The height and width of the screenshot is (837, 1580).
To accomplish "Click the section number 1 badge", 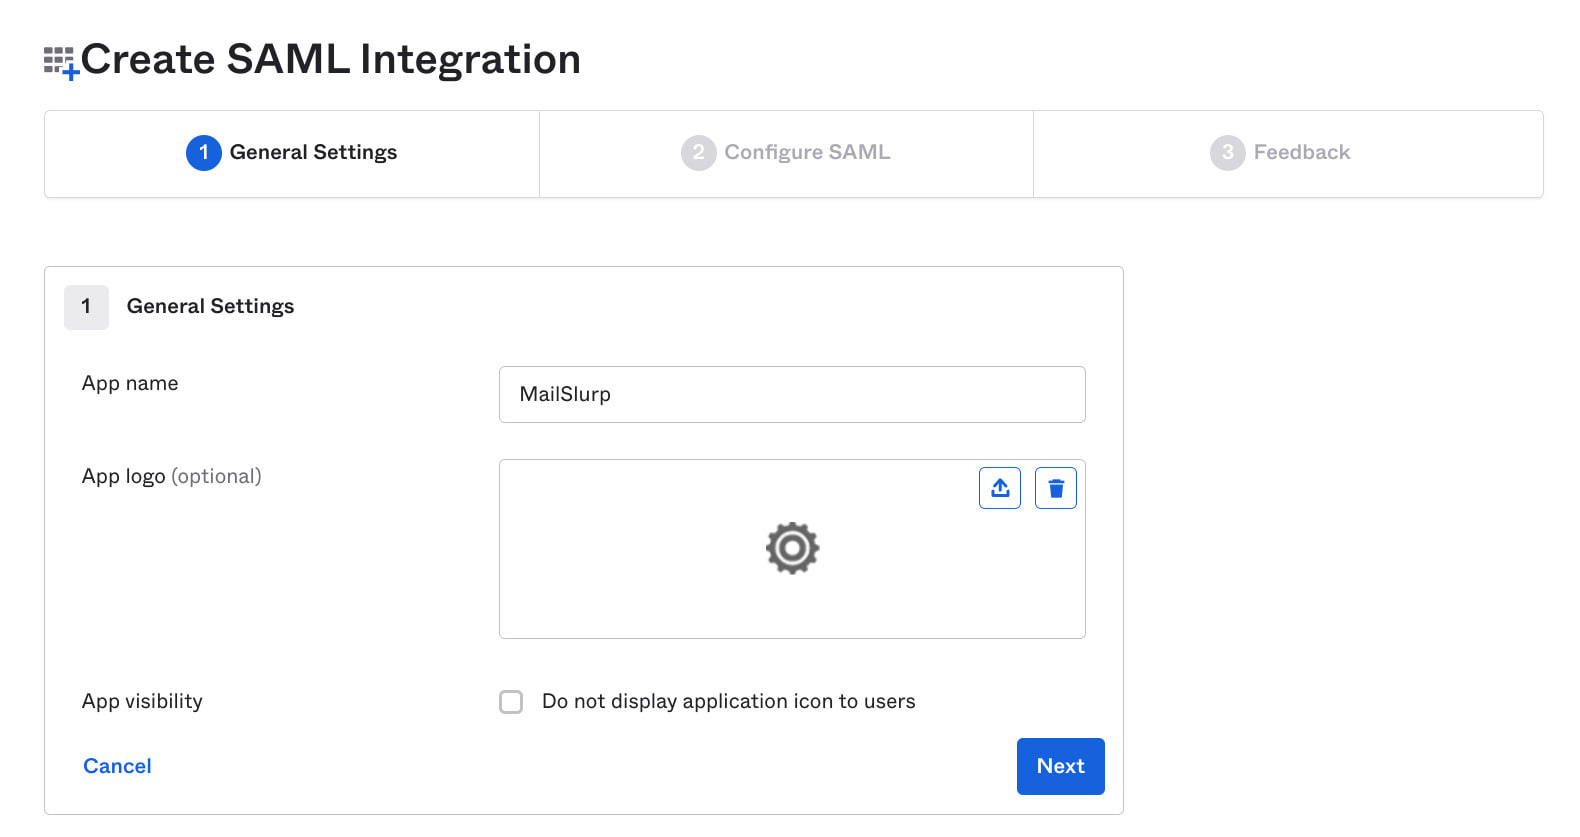I will click(x=86, y=307).
